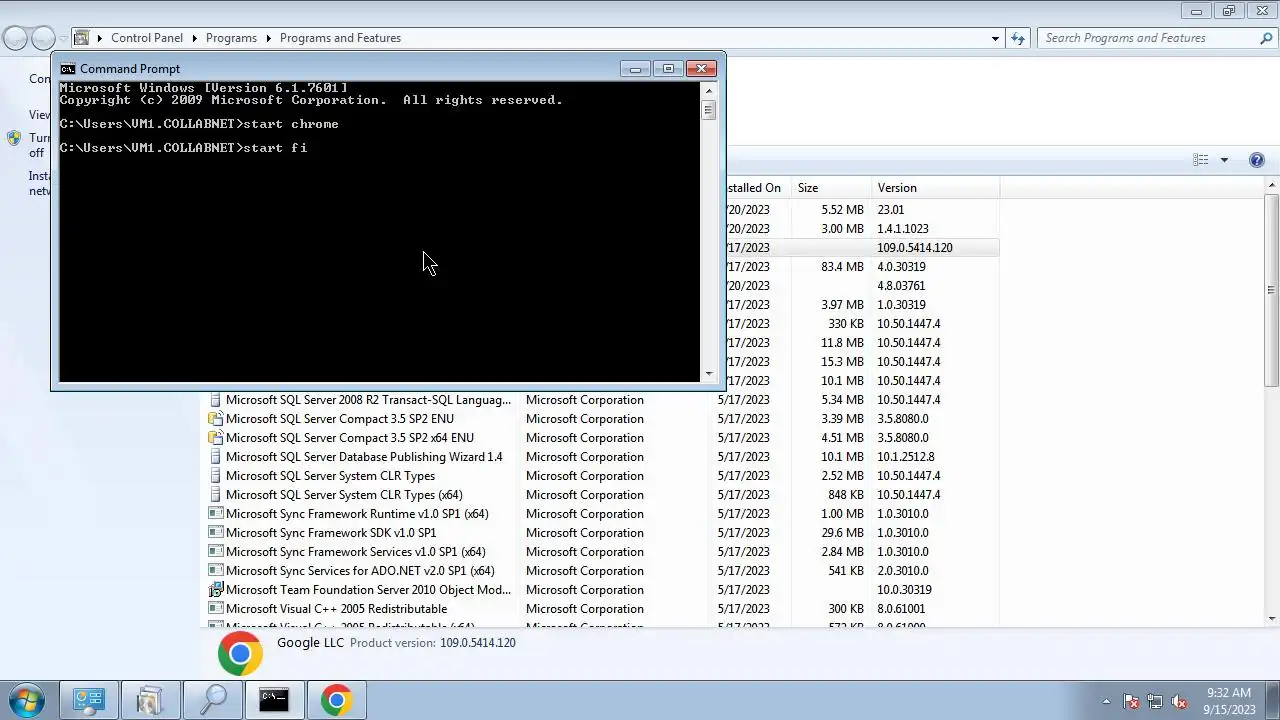Open the Help question mark button
Viewport: 1280px width, 720px height.
1257,160
